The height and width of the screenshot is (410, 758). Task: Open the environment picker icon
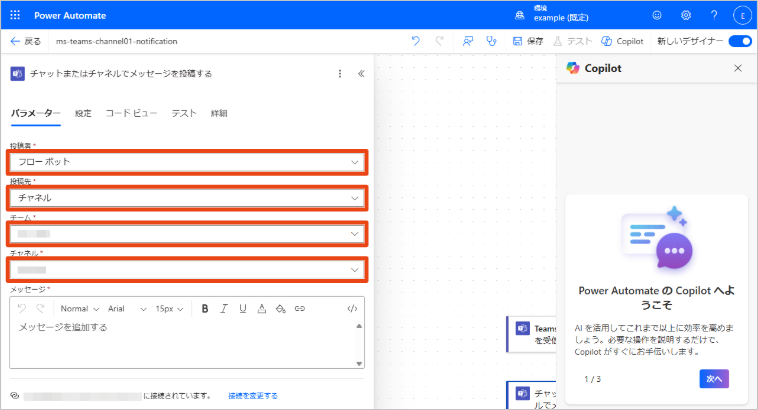520,15
